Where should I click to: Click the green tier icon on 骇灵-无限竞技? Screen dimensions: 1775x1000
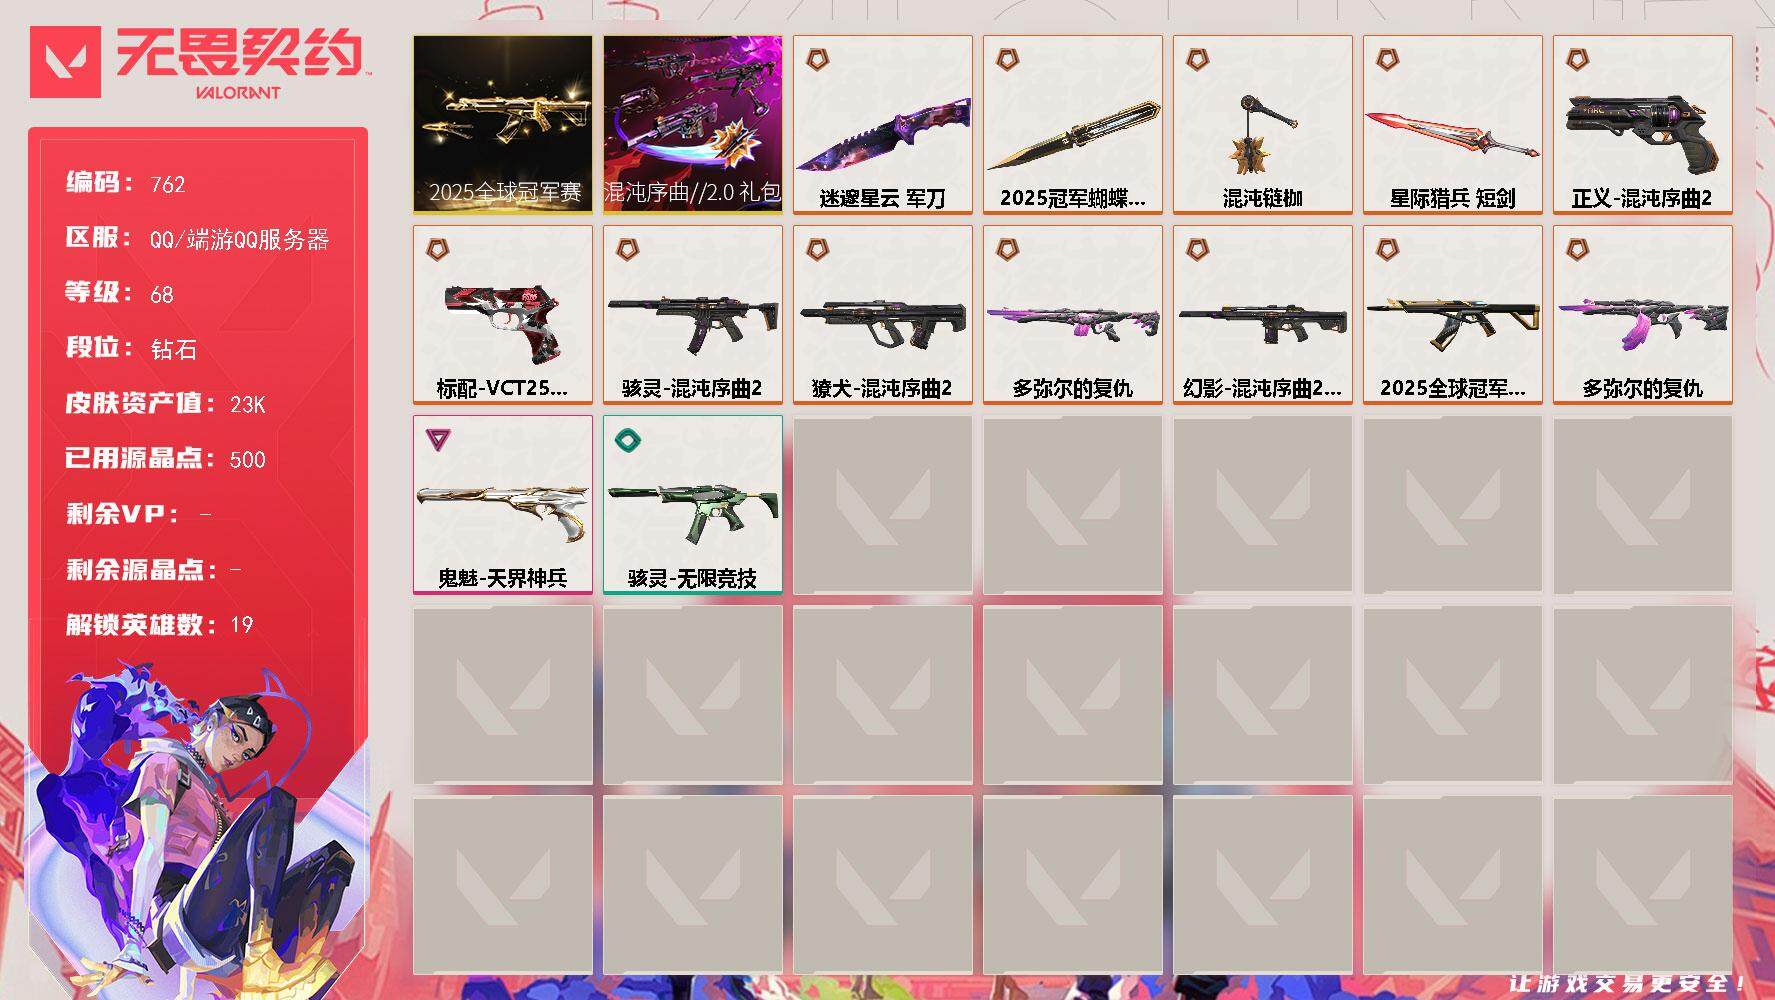628,439
